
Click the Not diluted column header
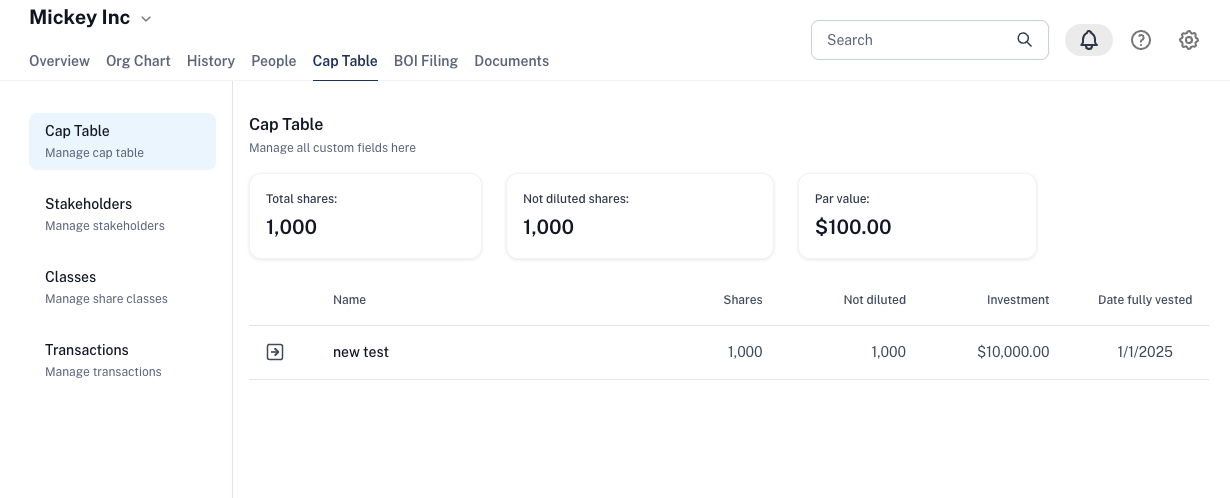pos(875,300)
